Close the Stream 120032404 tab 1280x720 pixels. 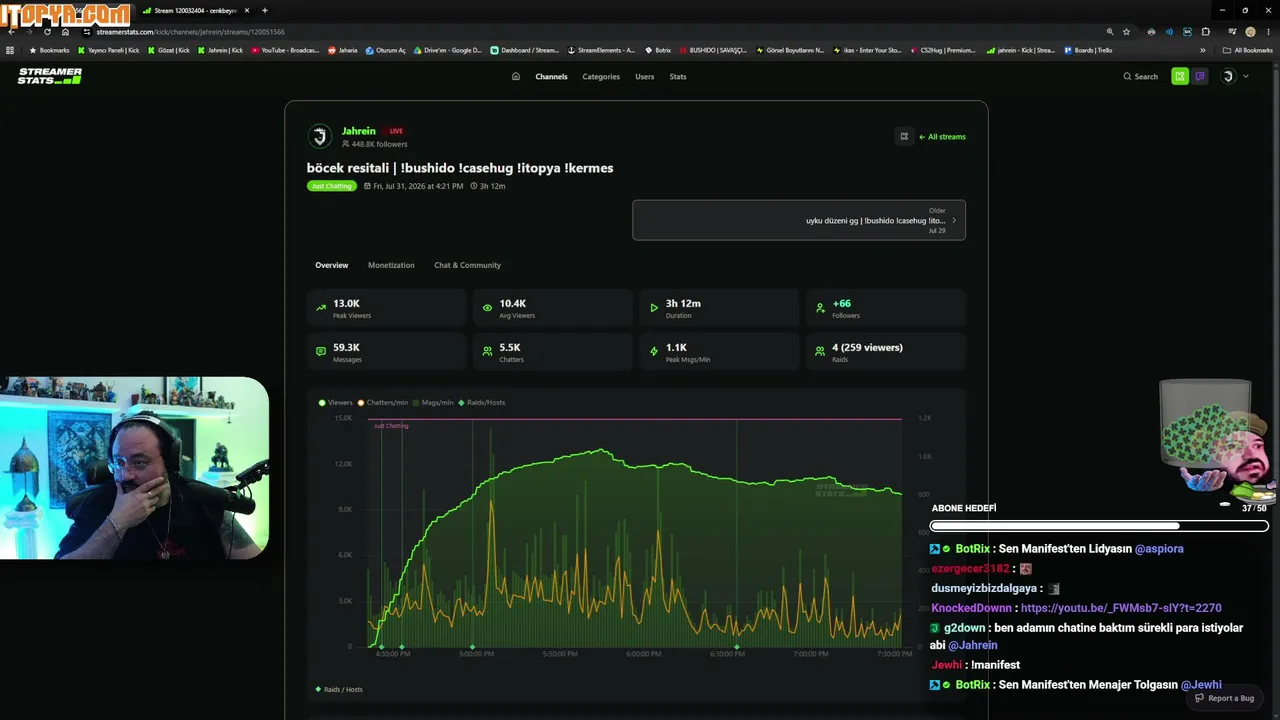(247, 10)
